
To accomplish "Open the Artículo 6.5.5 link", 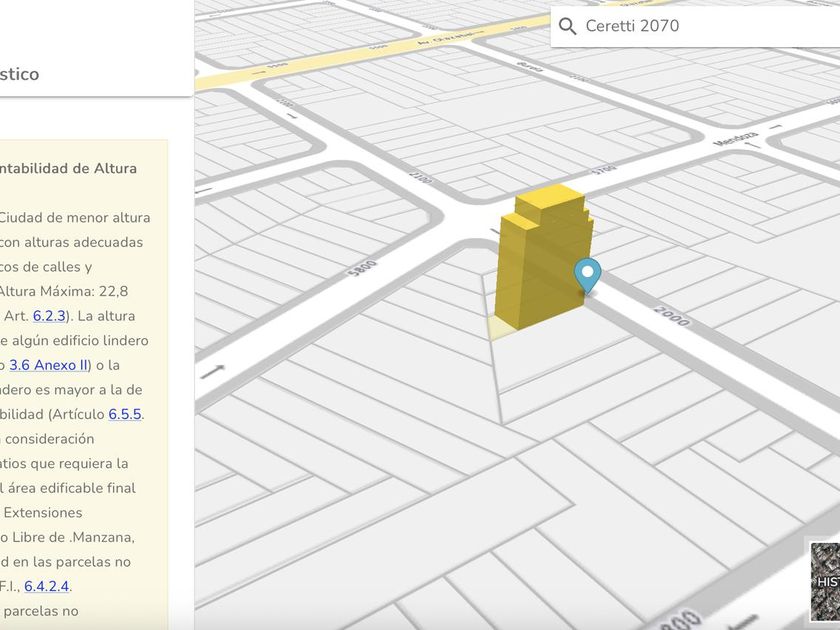I will [124, 414].
